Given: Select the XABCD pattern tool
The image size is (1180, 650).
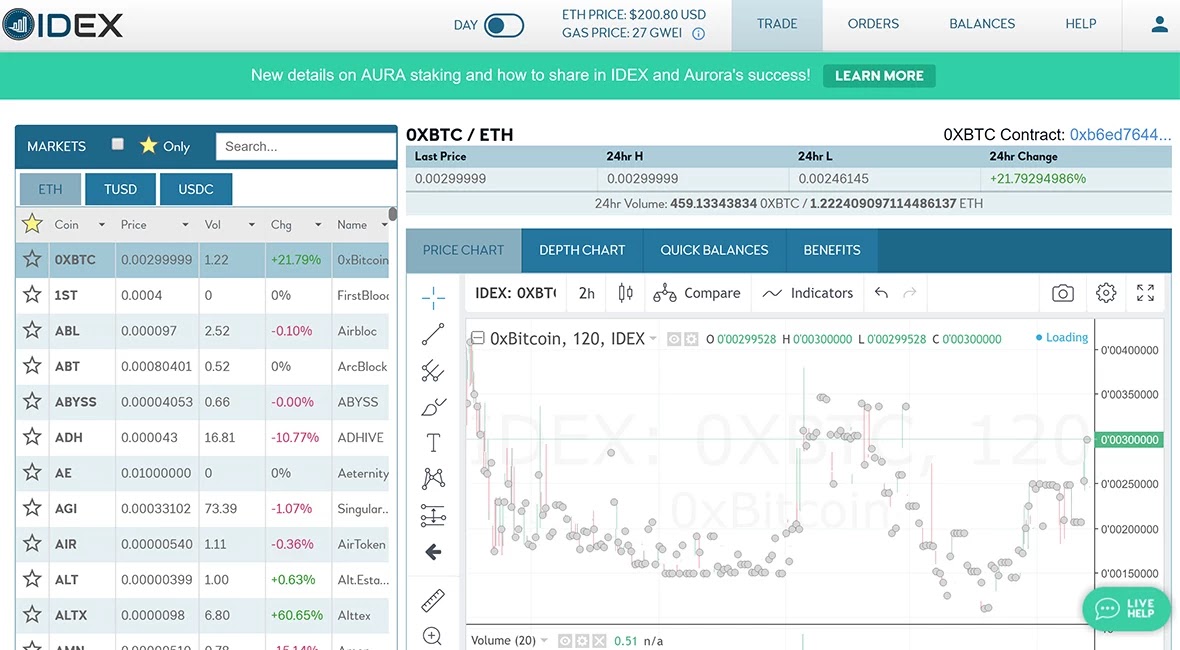Looking at the screenshot, I should pos(433,478).
